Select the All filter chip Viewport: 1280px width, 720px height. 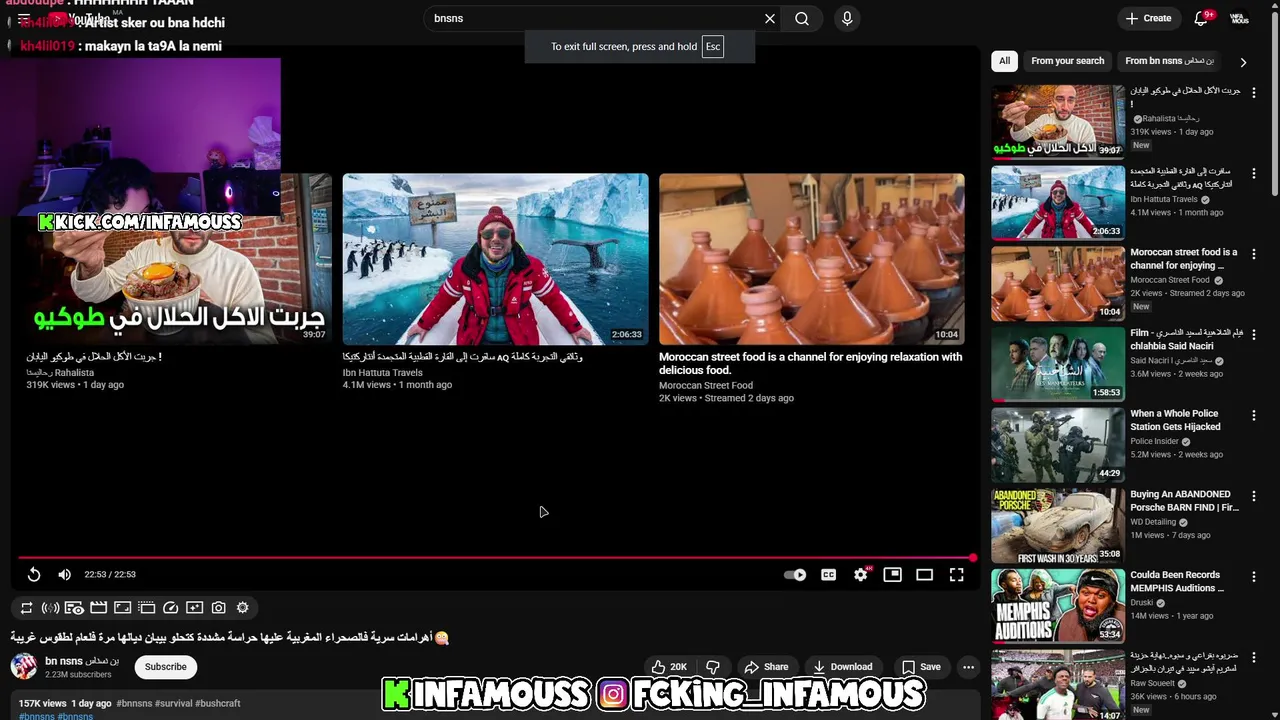[x=1004, y=61]
